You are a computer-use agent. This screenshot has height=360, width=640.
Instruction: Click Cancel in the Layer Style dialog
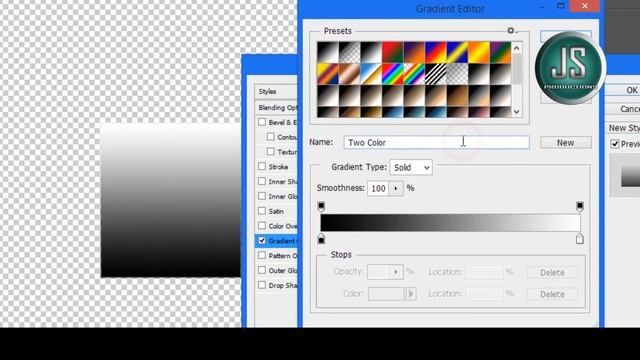[x=622, y=109]
